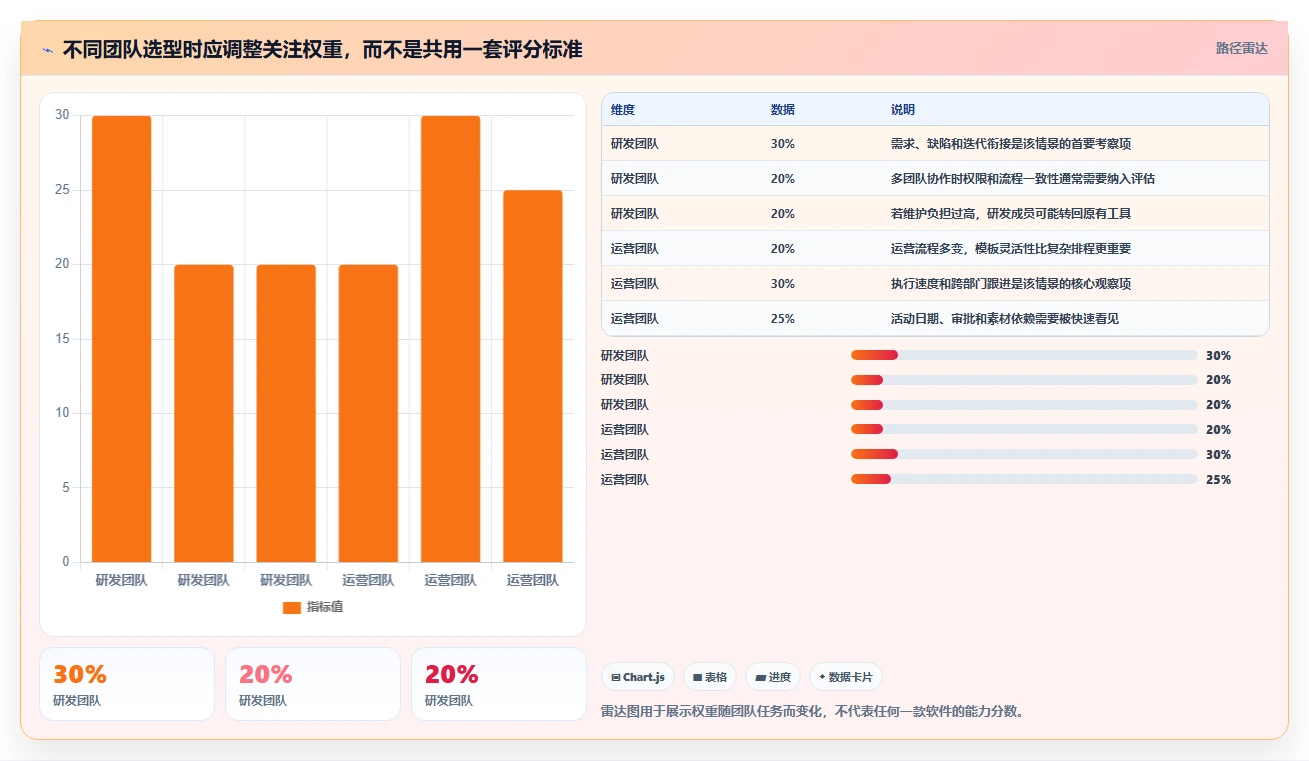Viewport: 1309px width, 761px height.
Task: Click the row 需求、缺陷和迭代衔接是该情景的首要考察项
Action: [935, 144]
